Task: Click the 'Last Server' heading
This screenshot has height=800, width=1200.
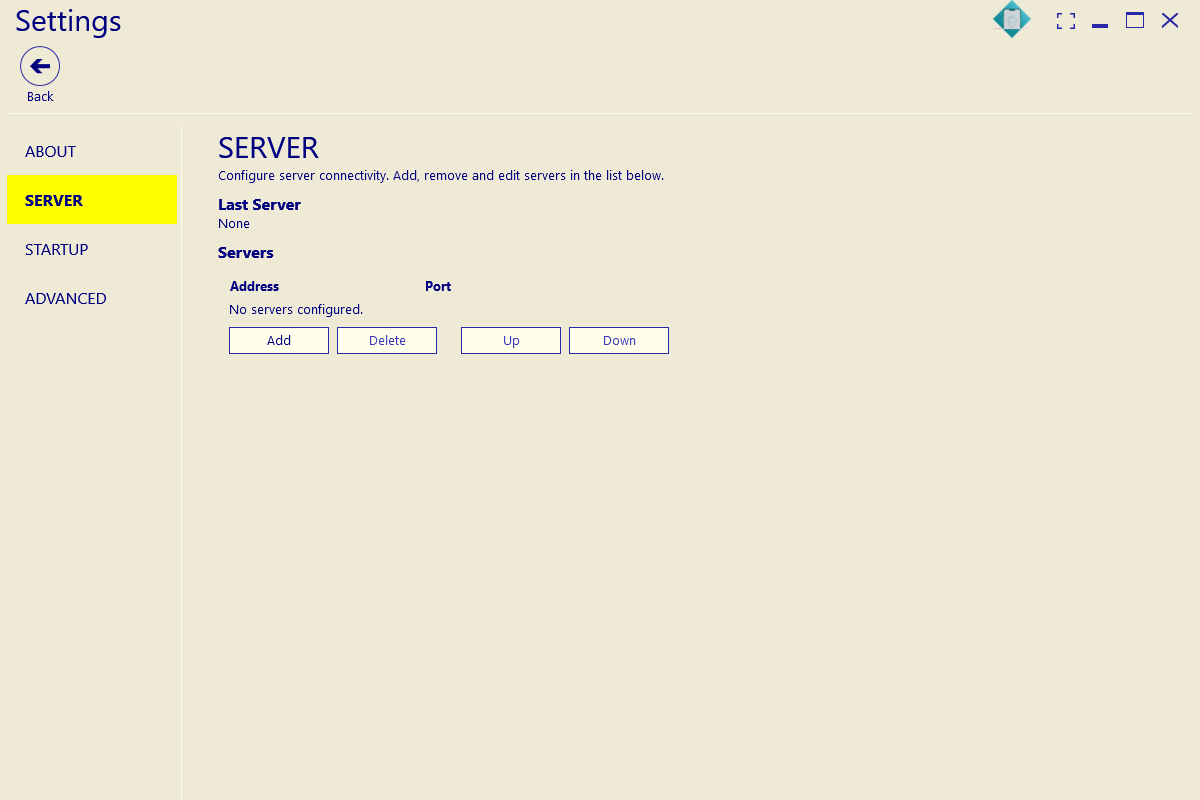Action: pyautogui.click(x=259, y=204)
